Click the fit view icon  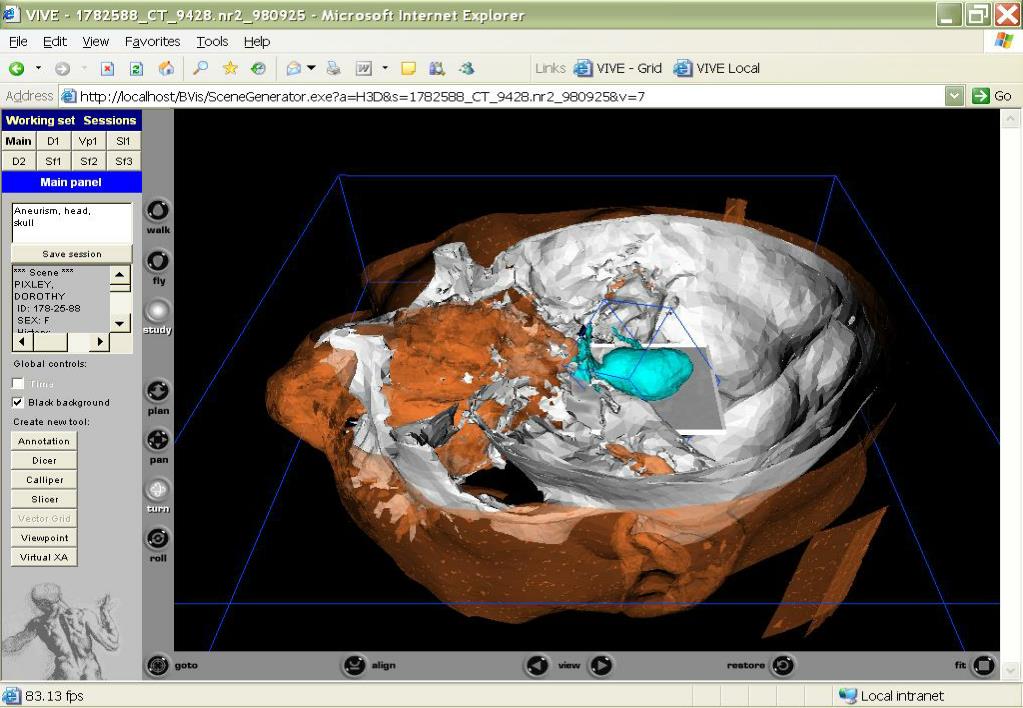(x=984, y=666)
